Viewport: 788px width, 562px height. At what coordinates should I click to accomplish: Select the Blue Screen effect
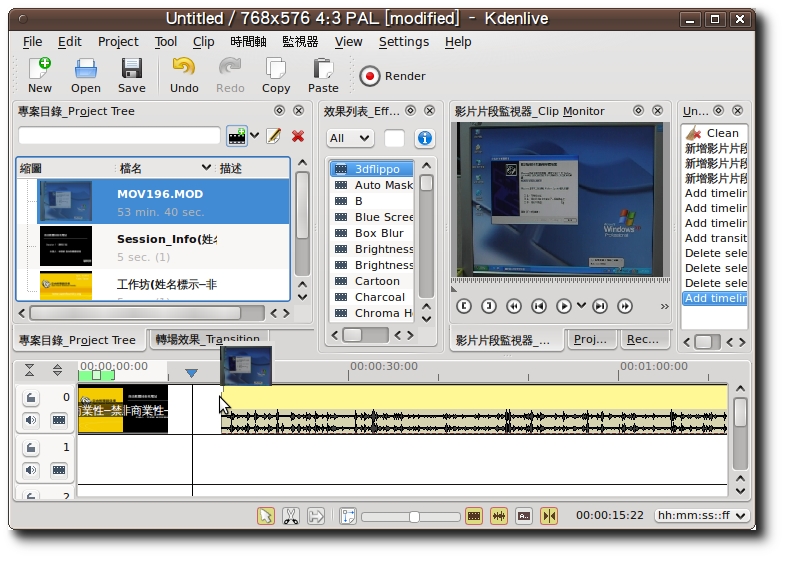point(372,217)
